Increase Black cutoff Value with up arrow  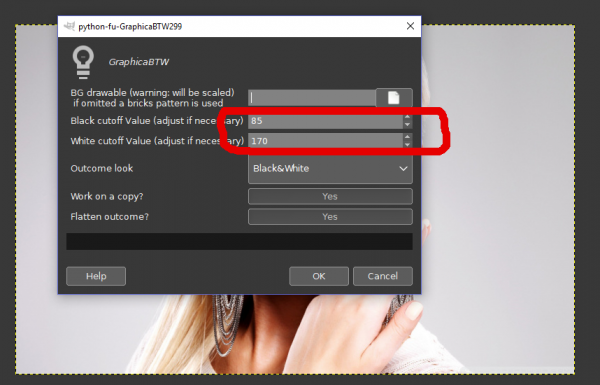click(x=407, y=117)
